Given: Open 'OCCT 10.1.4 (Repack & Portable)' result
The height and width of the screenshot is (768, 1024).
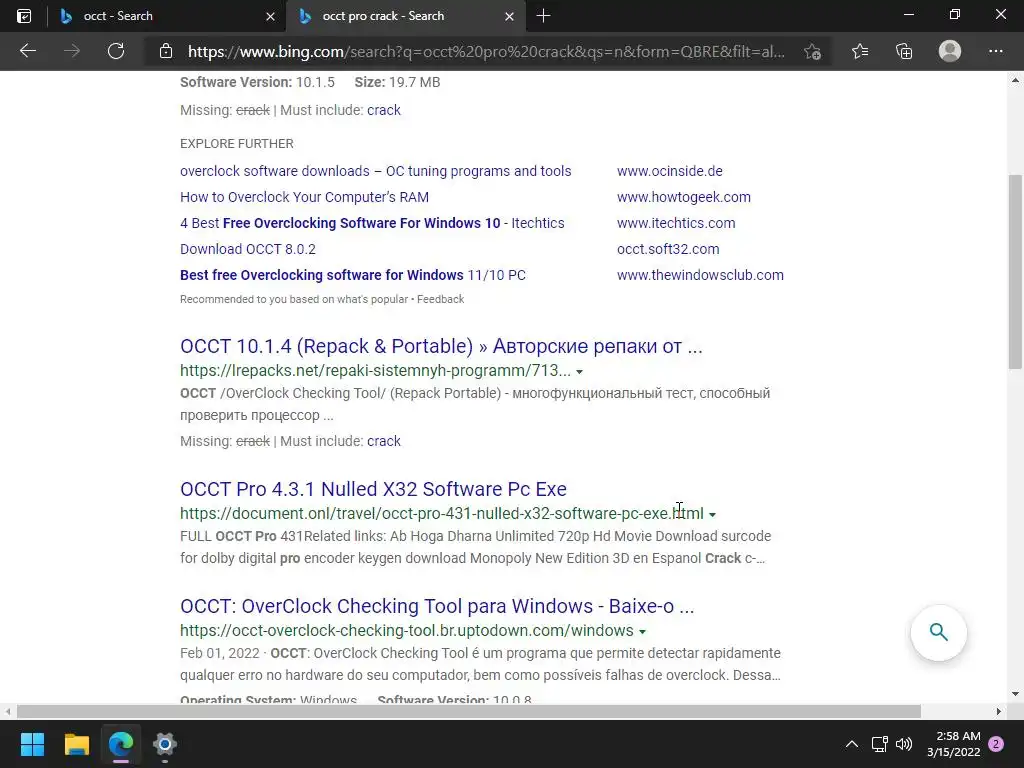Looking at the screenshot, I should (x=441, y=346).
